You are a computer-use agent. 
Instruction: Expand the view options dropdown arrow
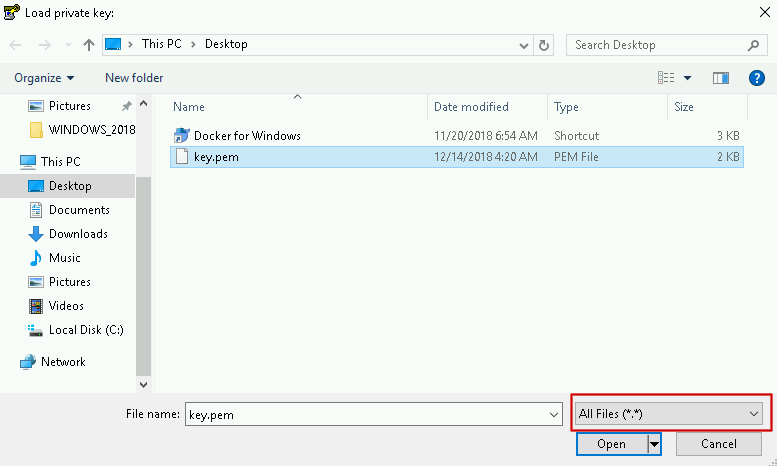coord(688,78)
